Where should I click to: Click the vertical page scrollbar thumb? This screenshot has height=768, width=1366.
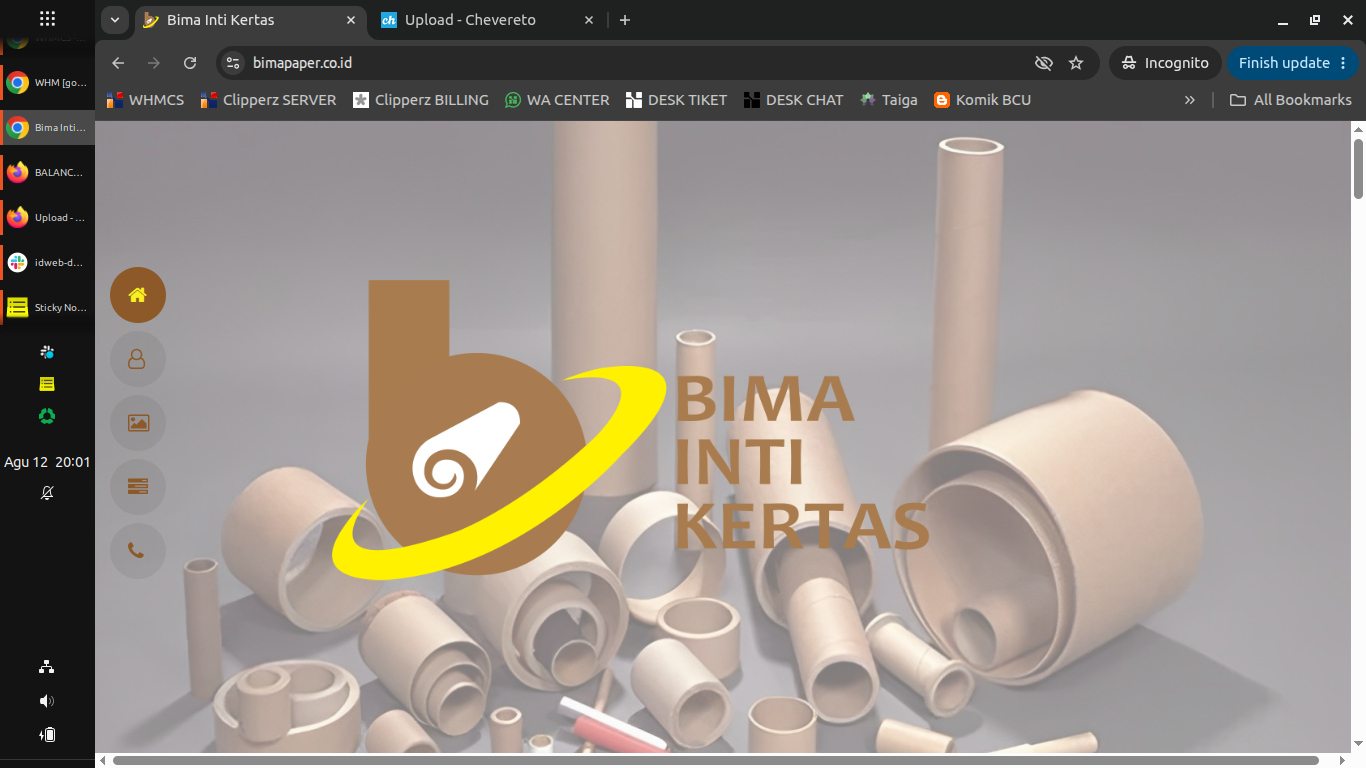pyautogui.click(x=1358, y=169)
